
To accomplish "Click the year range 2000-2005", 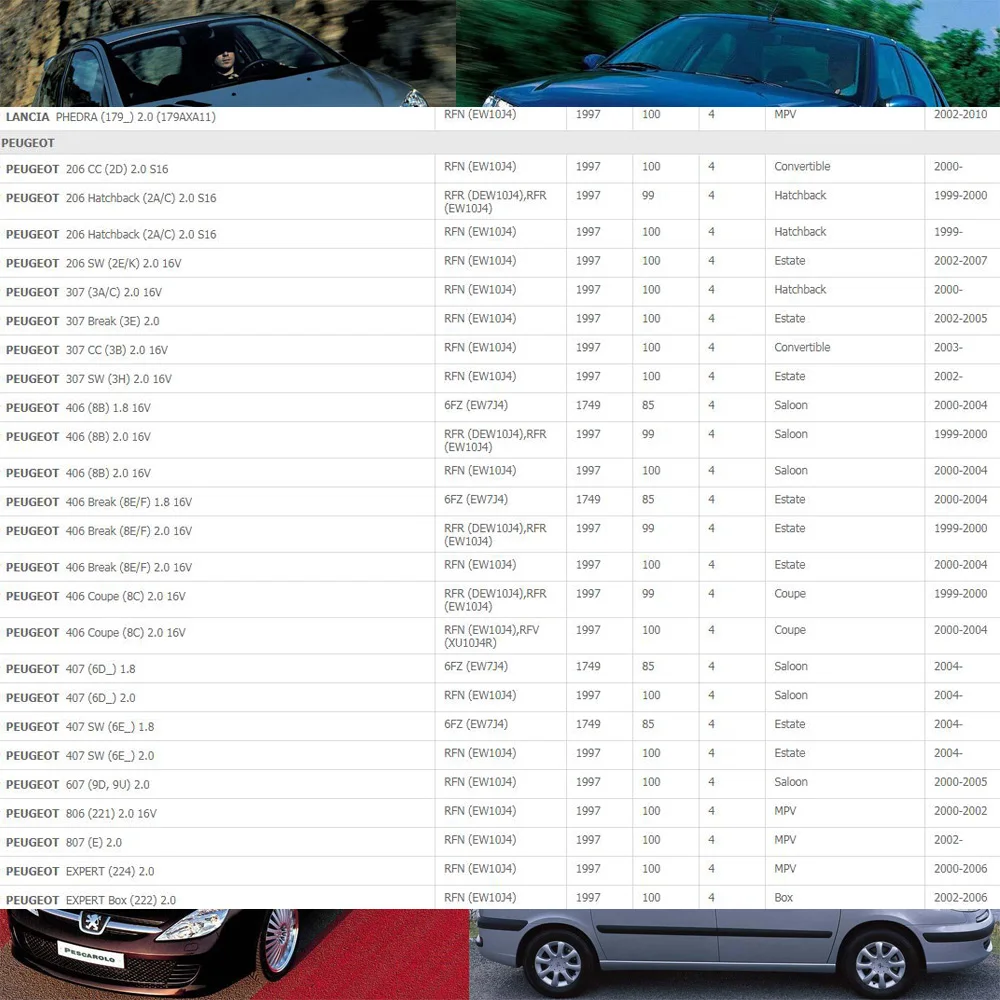I will click(960, 781).
